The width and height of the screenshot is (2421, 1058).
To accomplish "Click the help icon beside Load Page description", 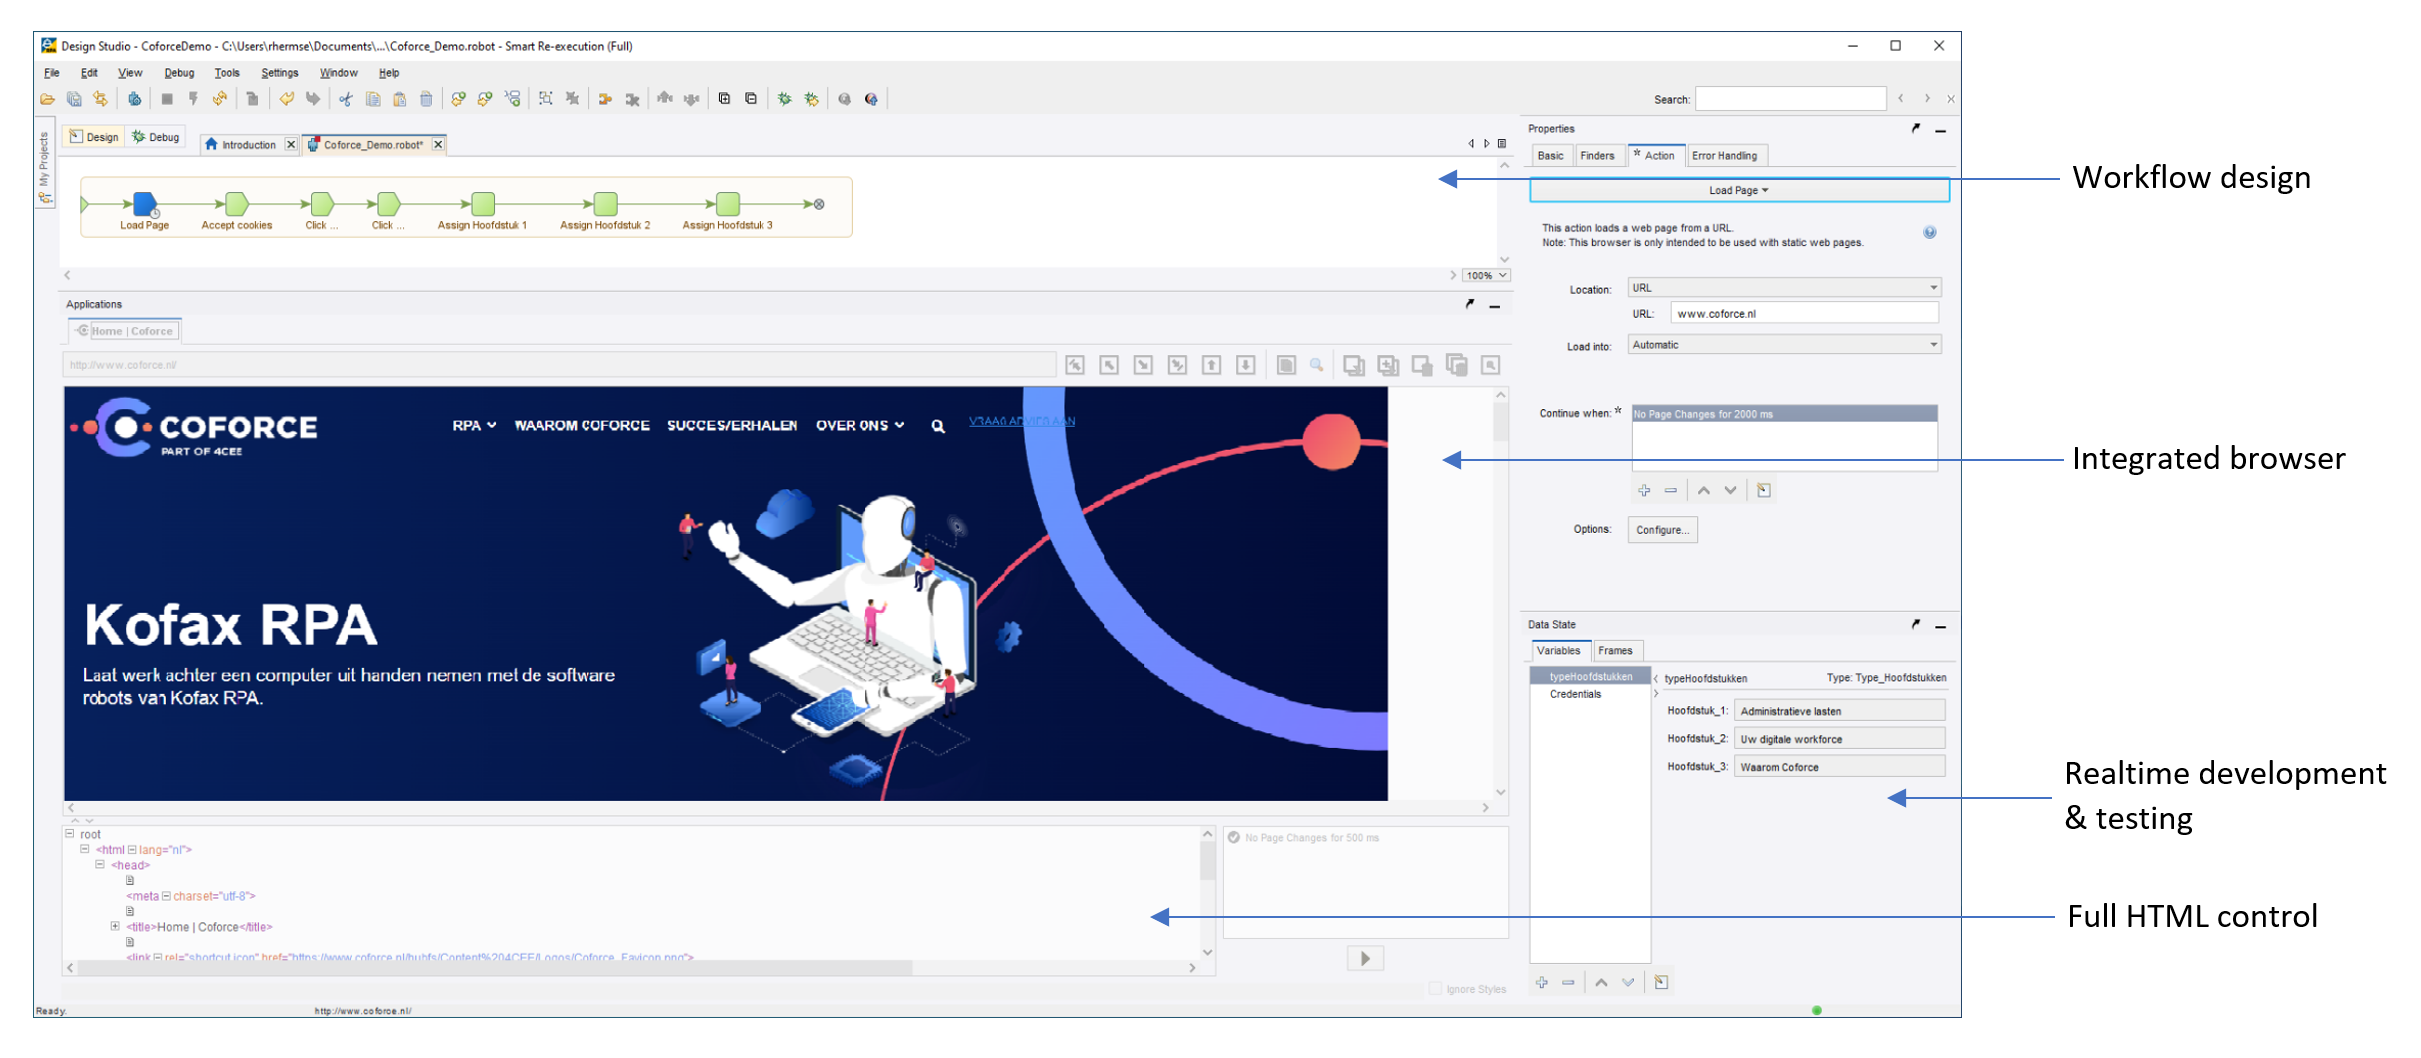I will (x=1929, y=233).
